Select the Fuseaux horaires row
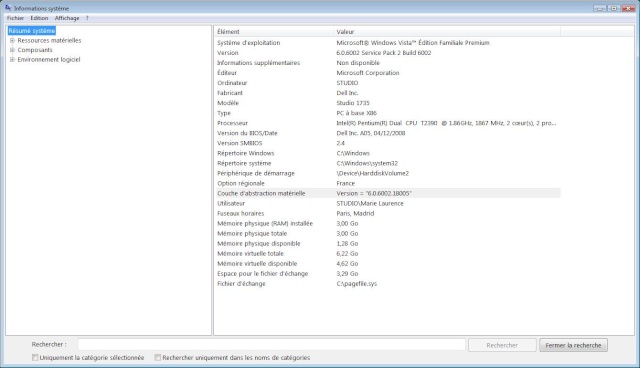 coord(387,213)
